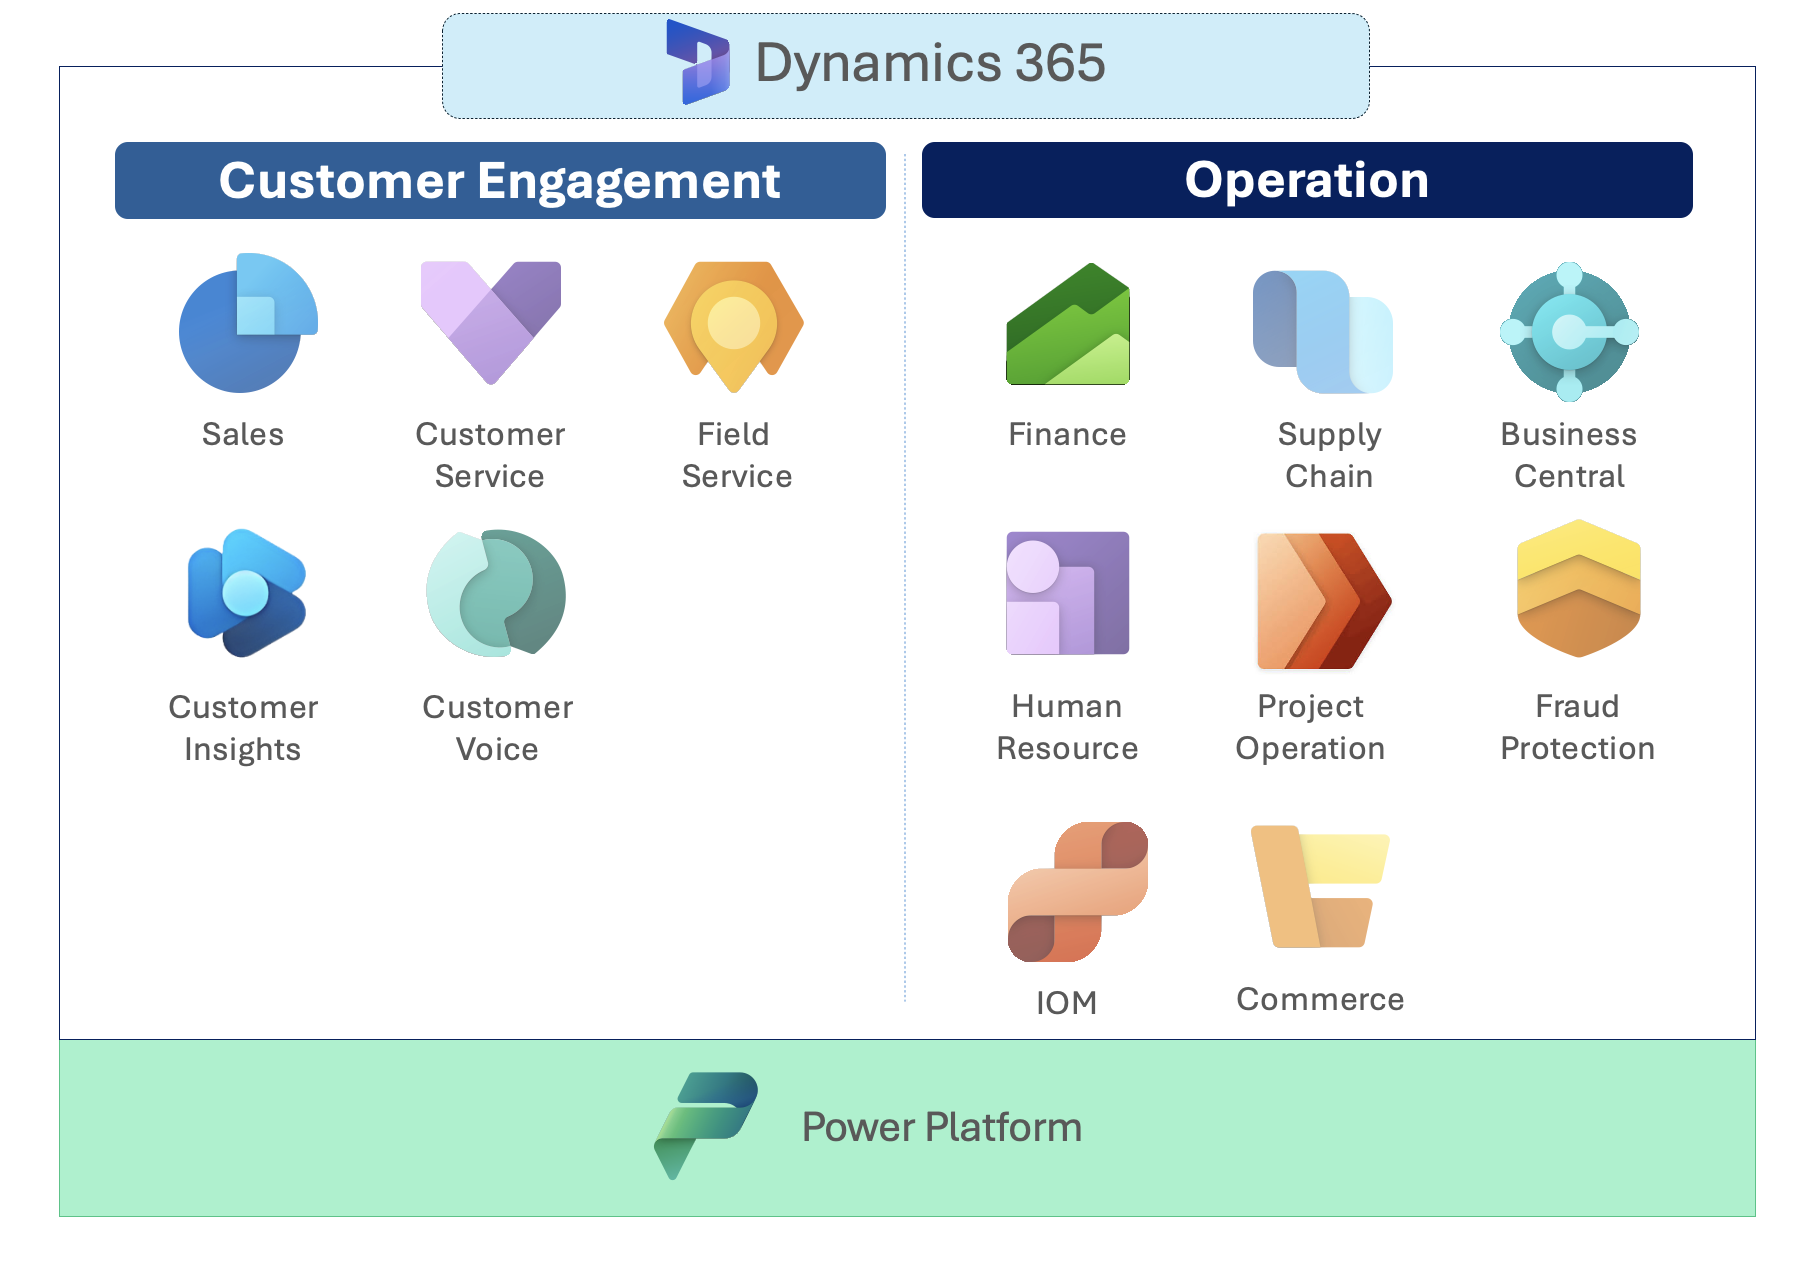This screenshot has height=1262, width=1814.
Task: Click the Power Platform label text
Action: pos(941,1127)
